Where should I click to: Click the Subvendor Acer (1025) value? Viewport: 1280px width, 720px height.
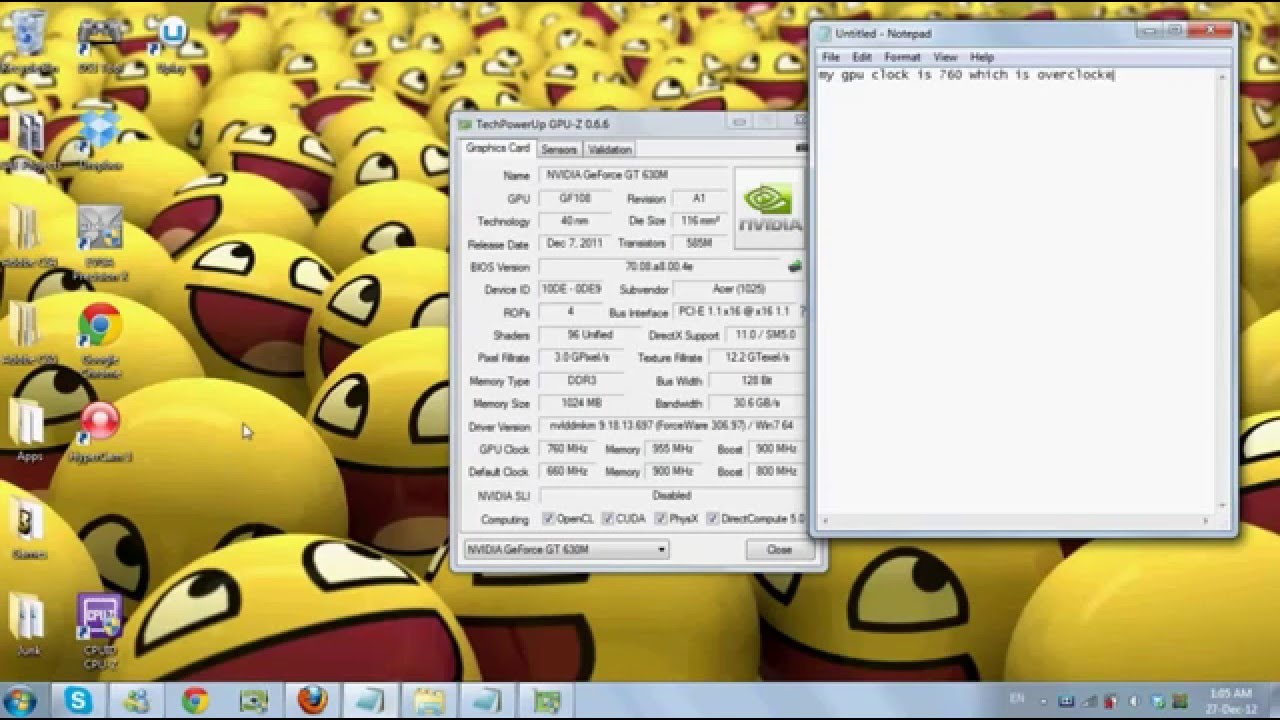pos(738,289)
